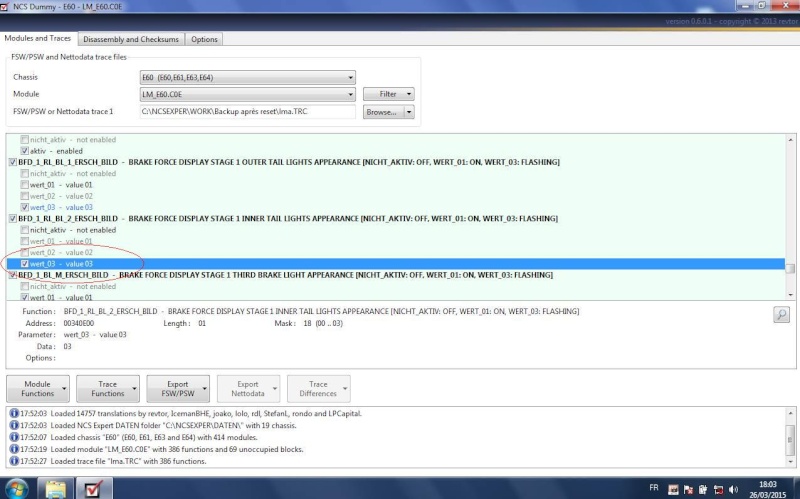This screenshot has width=800, height=499.
Task: Expand the Module Functions dropdown arrow
Action: (64, 389)
